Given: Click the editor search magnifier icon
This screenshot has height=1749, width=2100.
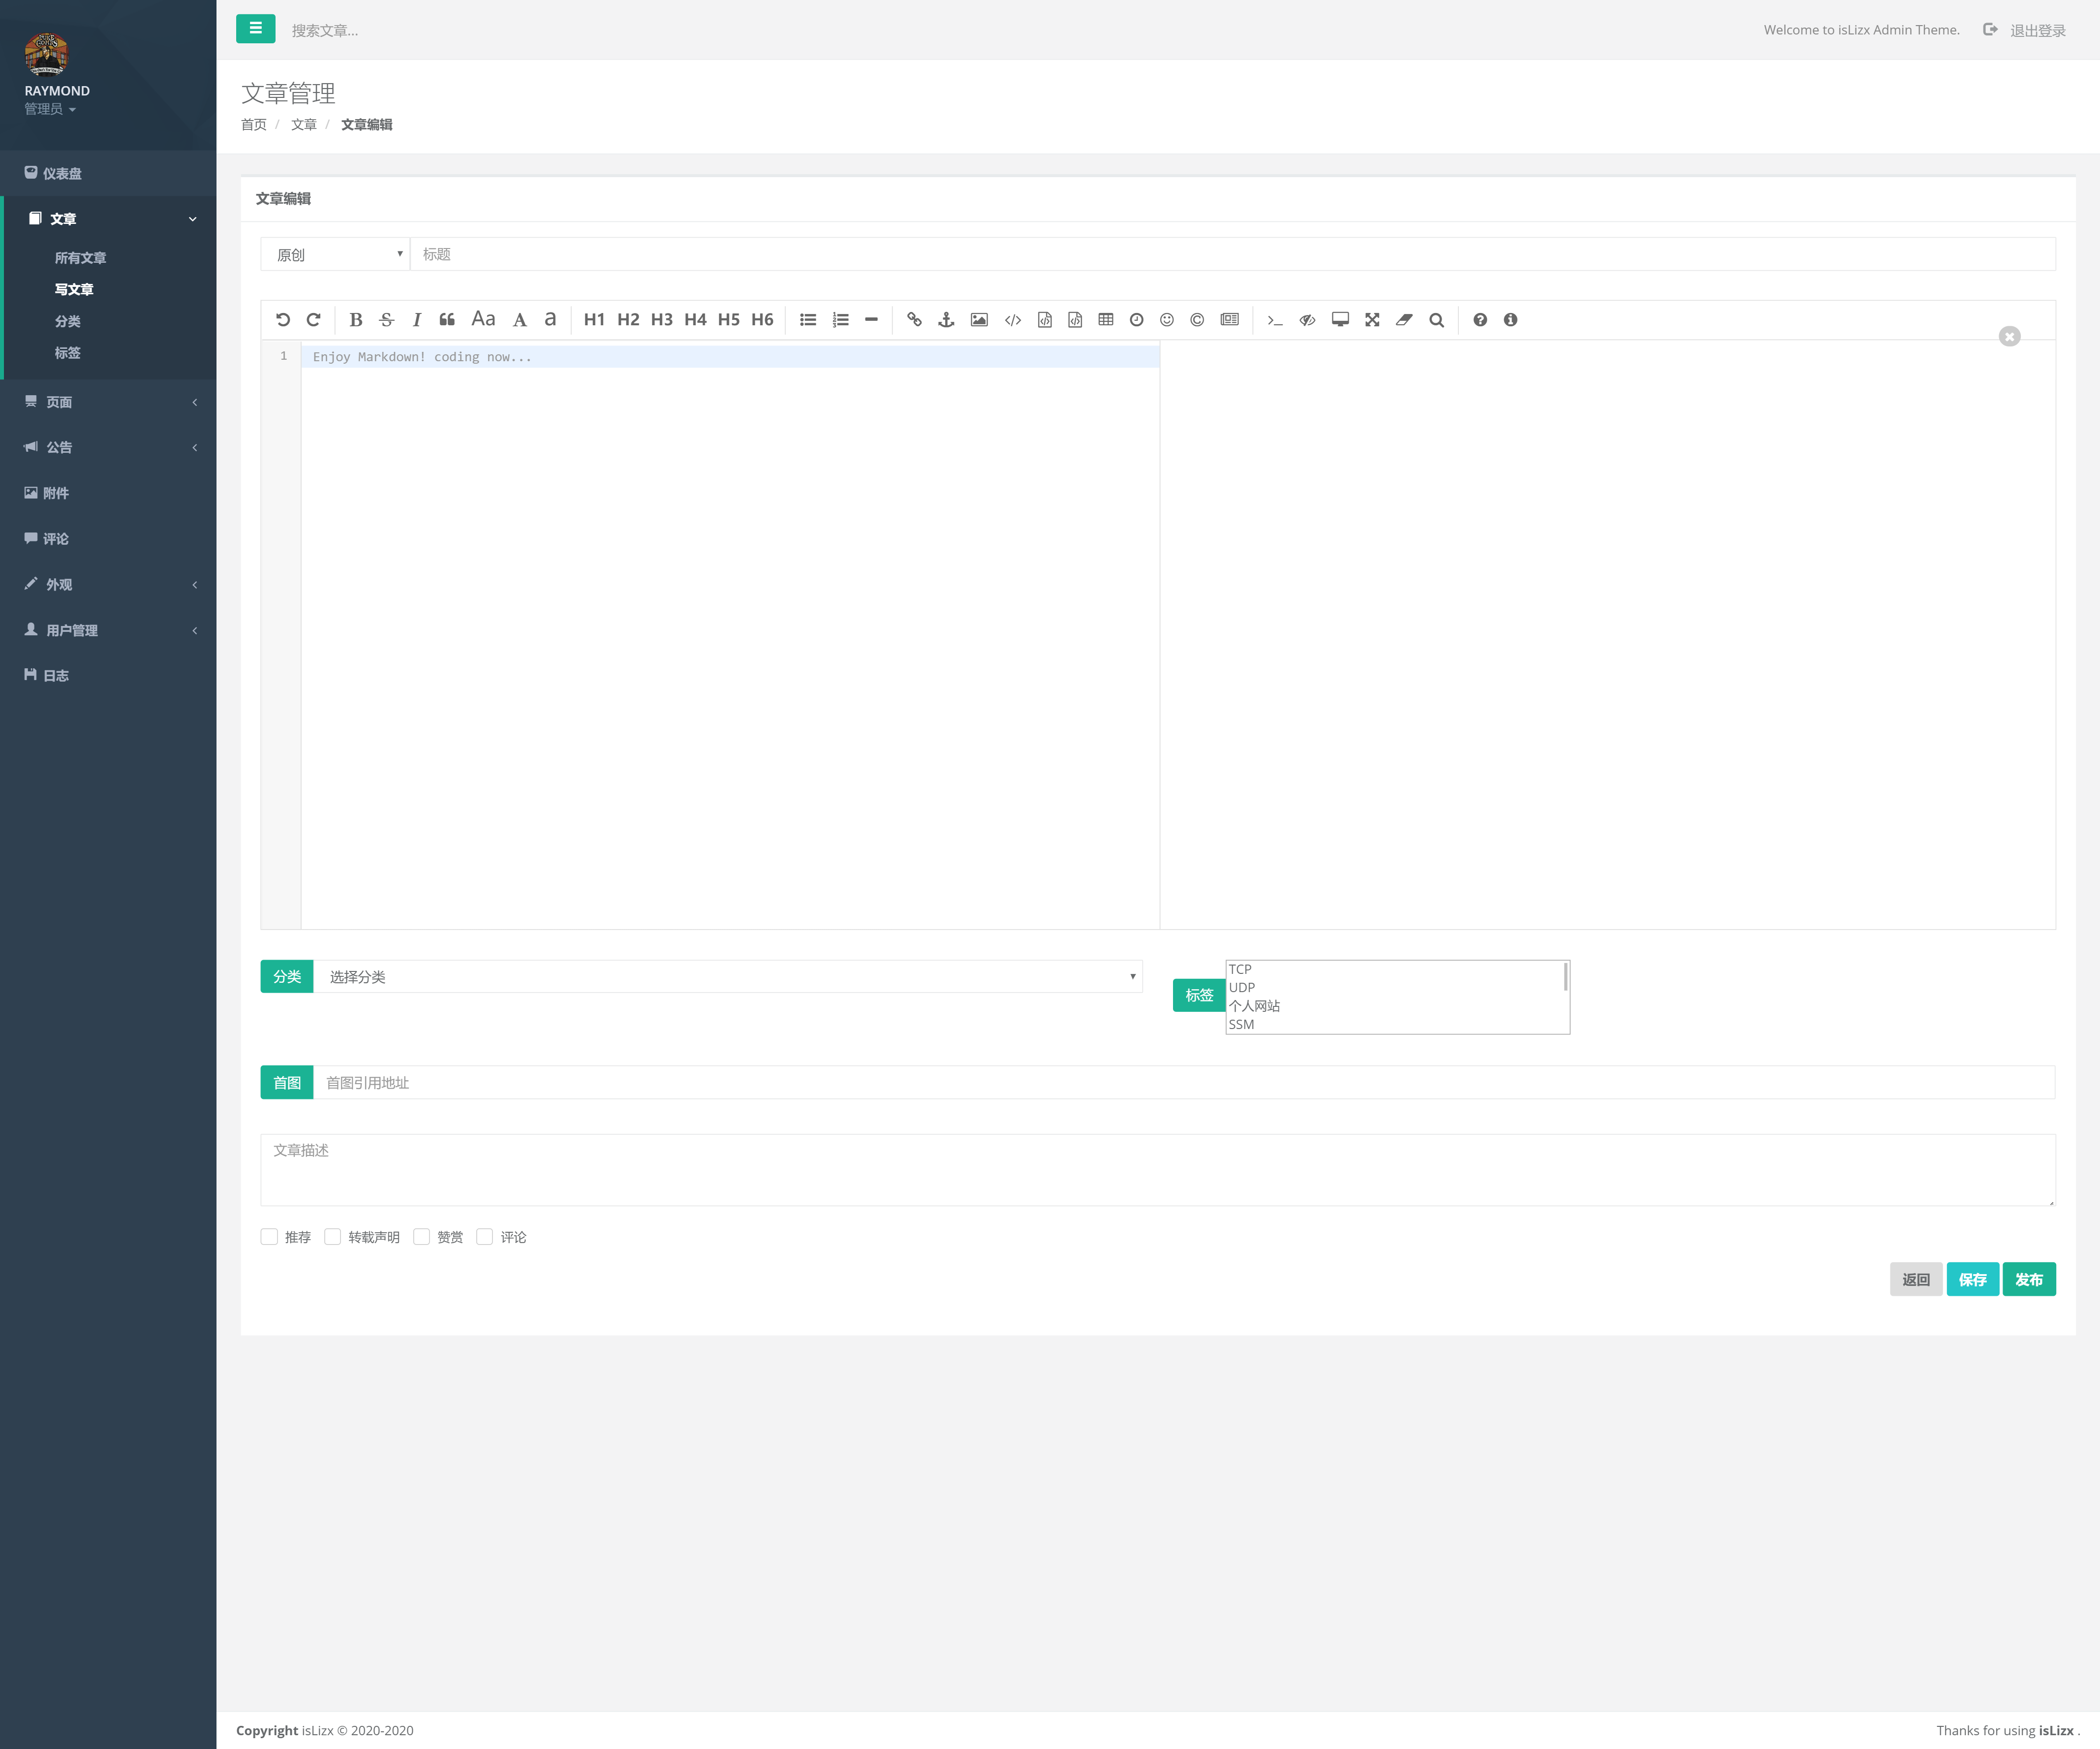Looking at the screenshot, I should coord(1436,320).
